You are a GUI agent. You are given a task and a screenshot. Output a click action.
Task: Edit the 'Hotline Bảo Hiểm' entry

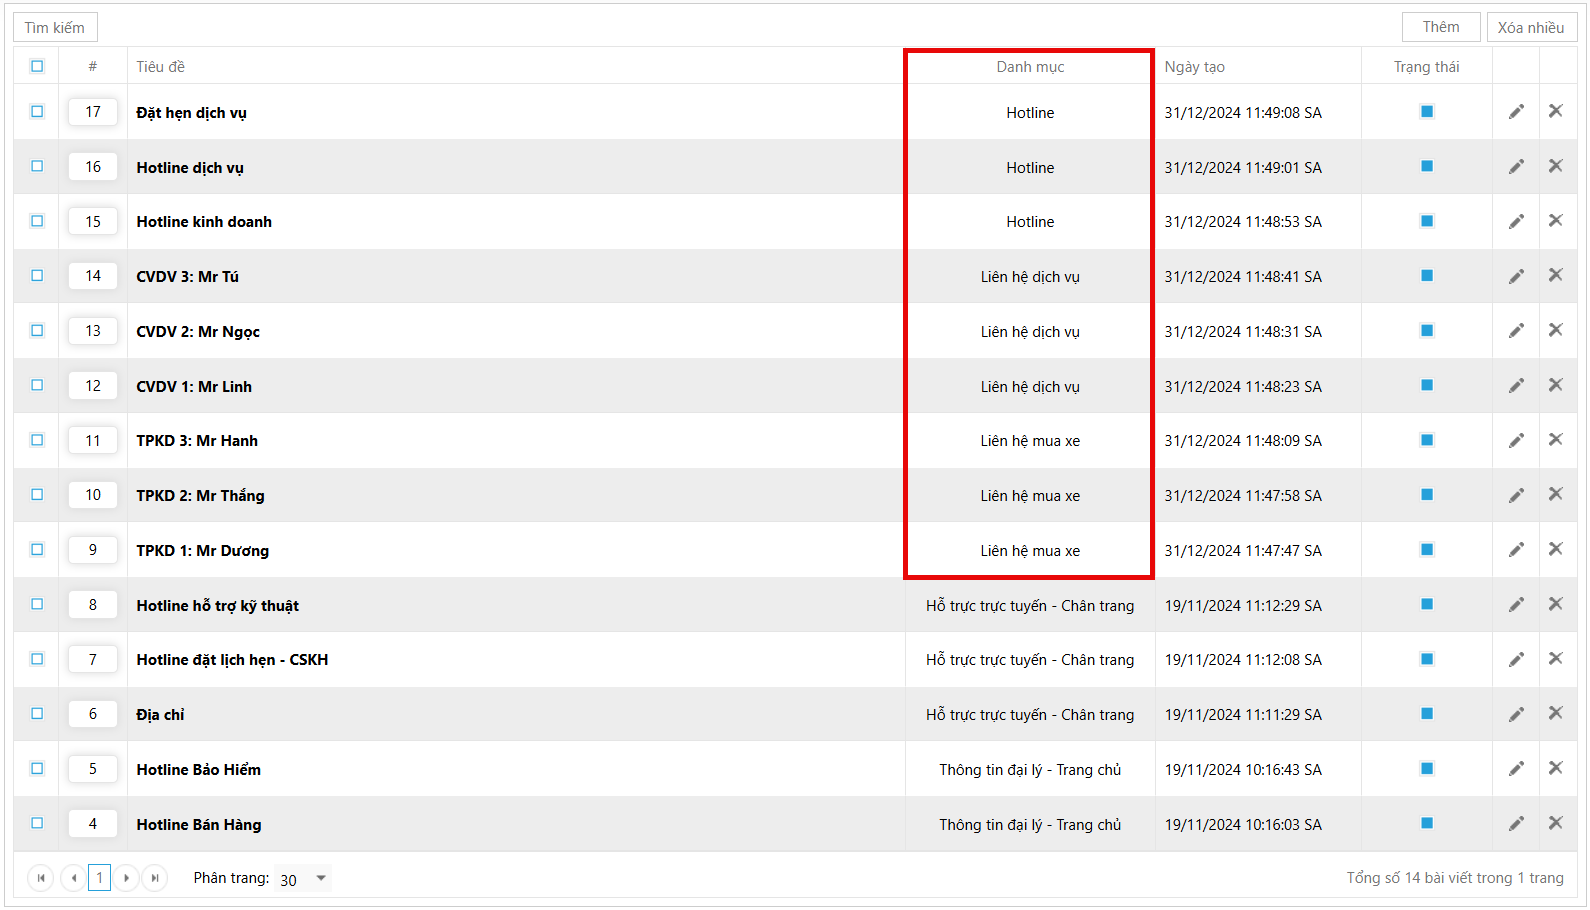[1516, 768]
